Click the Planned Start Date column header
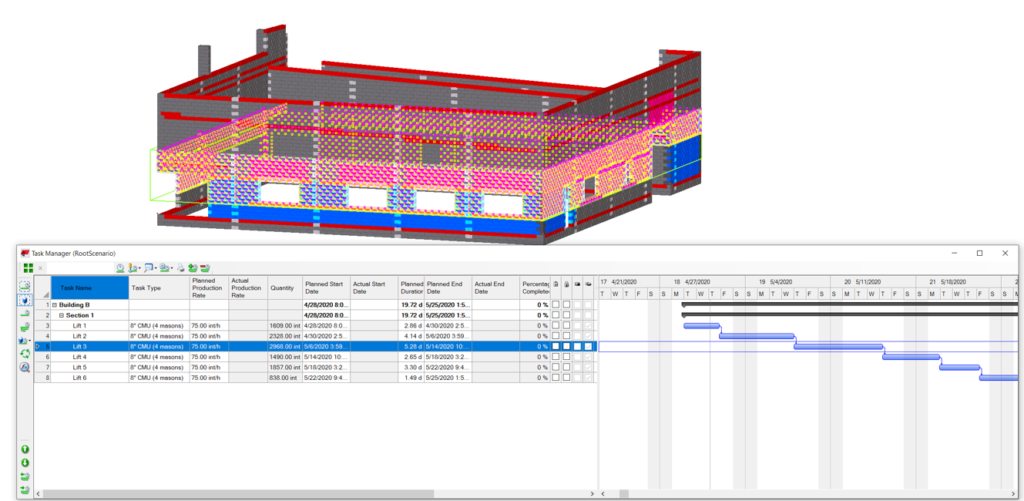Screen dimensions: 1024x501 pyautogui.click(x=325, y=288)
